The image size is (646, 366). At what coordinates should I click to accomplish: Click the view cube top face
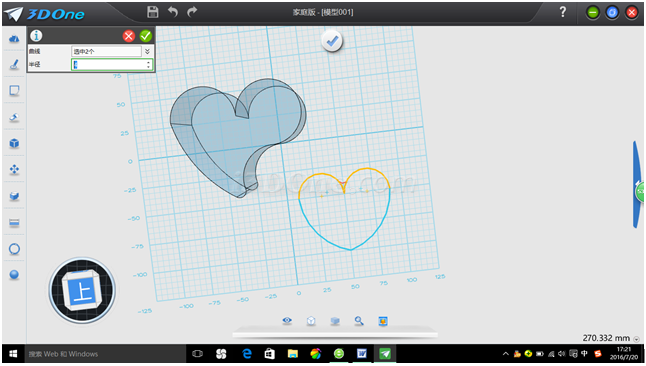83,292
